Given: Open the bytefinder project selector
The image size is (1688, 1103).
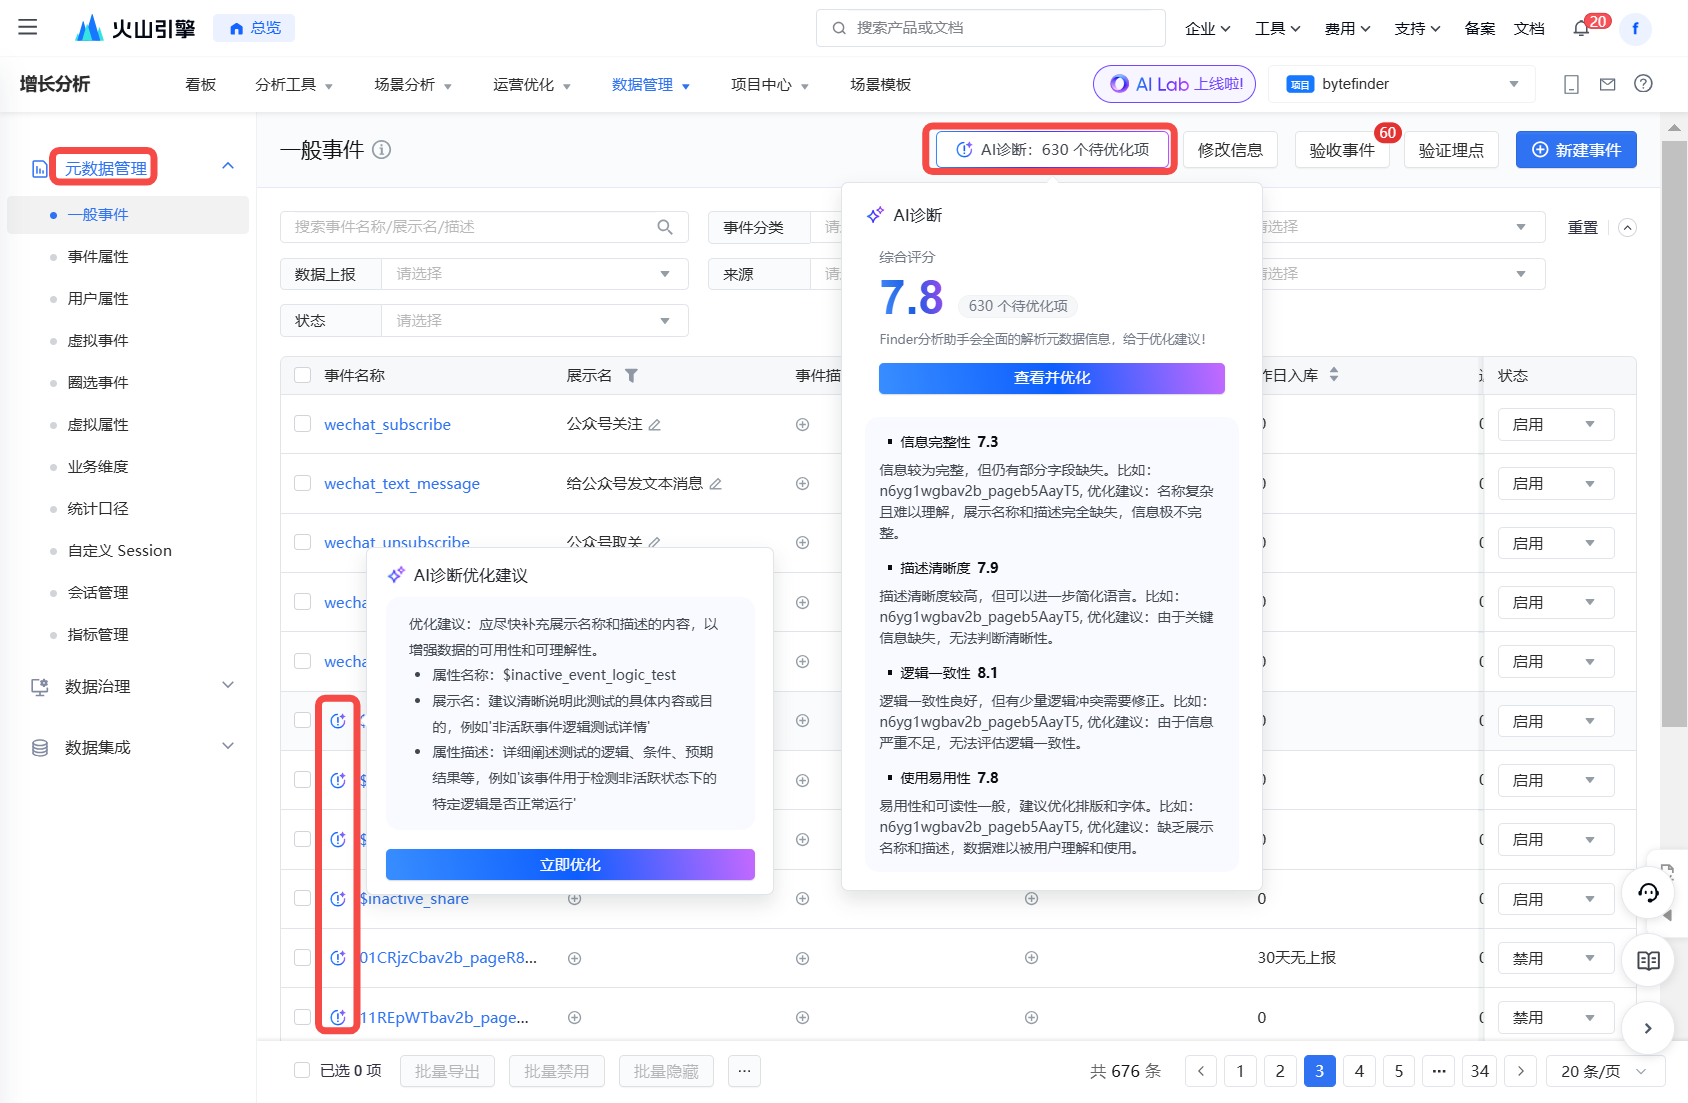Looking at the screenshot, I should pos(1402,84).
